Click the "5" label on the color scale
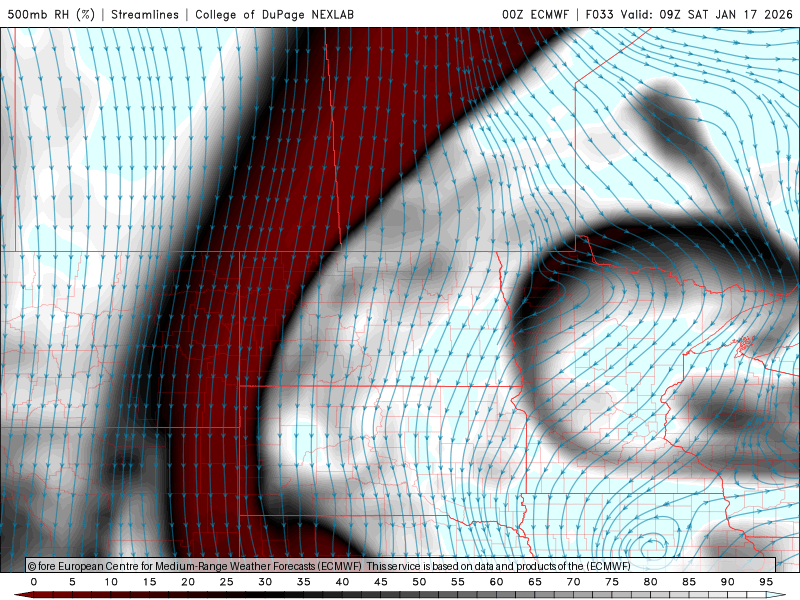 [72, 582]
